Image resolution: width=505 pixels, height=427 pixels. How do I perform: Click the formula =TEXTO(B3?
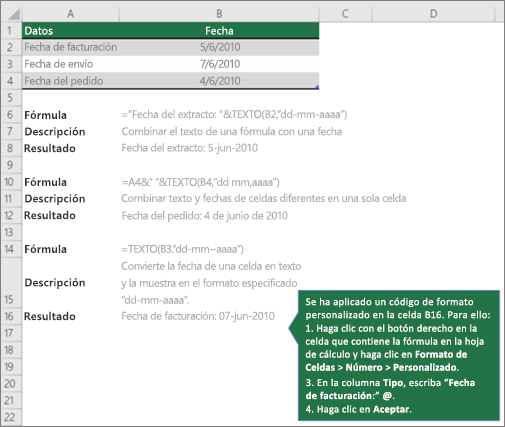[x=182, y=249]
